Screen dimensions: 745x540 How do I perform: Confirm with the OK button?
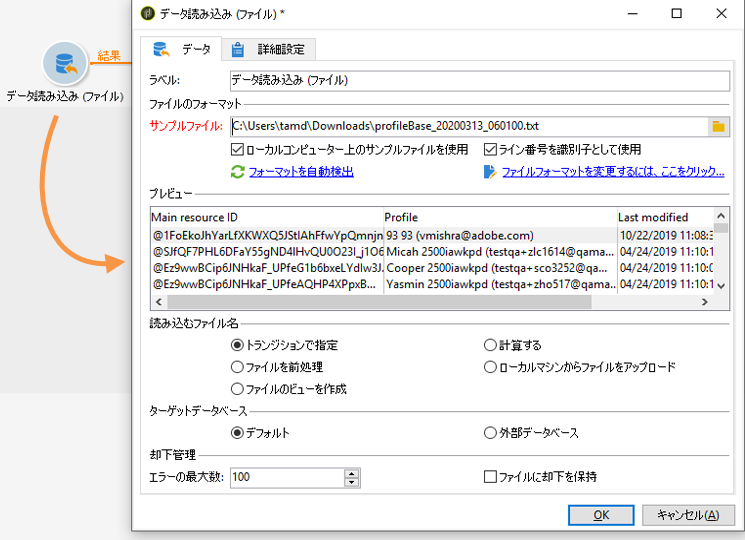tap(601, 515)
